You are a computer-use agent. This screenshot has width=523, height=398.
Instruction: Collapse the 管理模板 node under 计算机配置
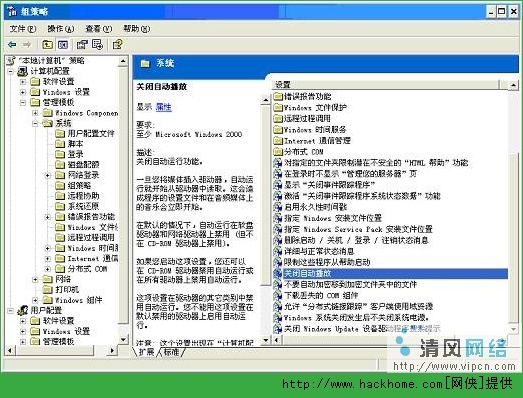(23, 102)
